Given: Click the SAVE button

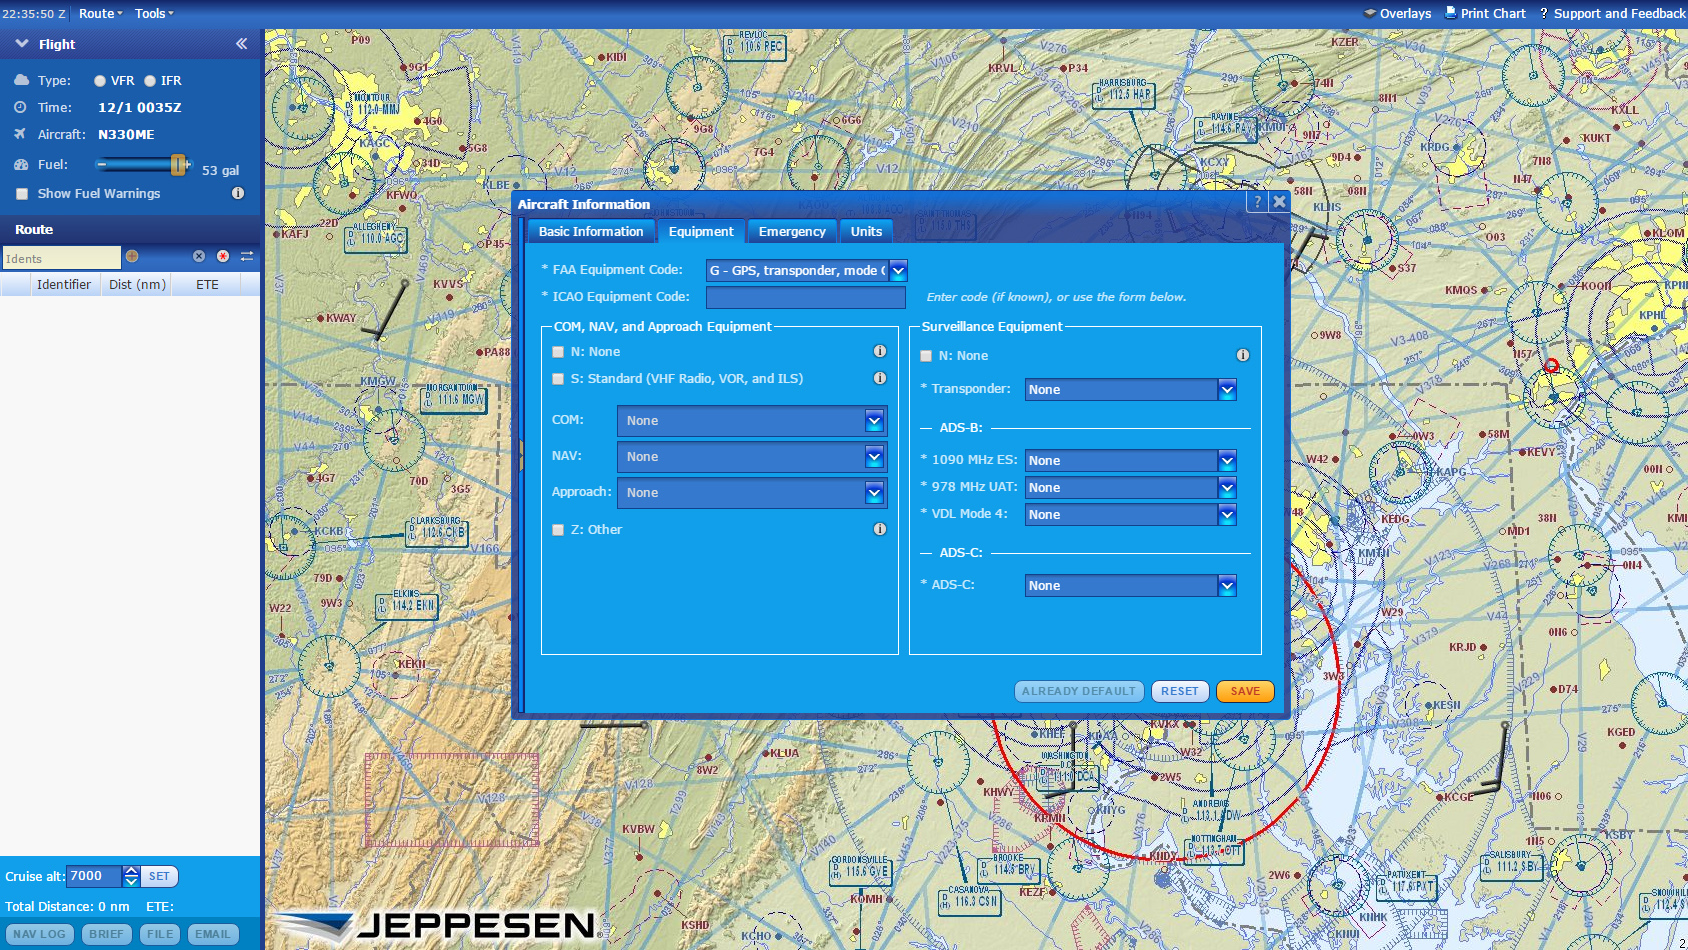Looking at the screenshot, I should tap(1244, 691).
